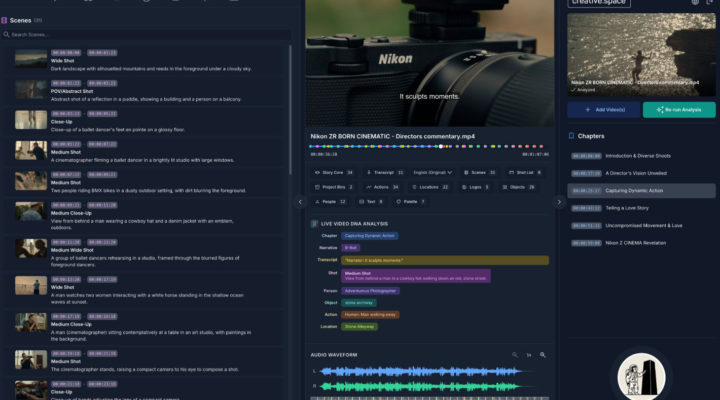Switch to the Logos tab

(x=475, y=187)
